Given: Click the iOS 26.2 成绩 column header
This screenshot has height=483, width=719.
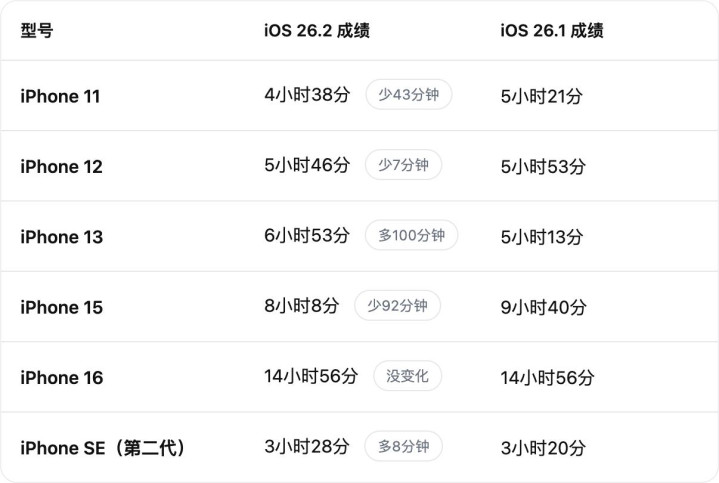Looking at the screenshot, I should tap(316, 30).
